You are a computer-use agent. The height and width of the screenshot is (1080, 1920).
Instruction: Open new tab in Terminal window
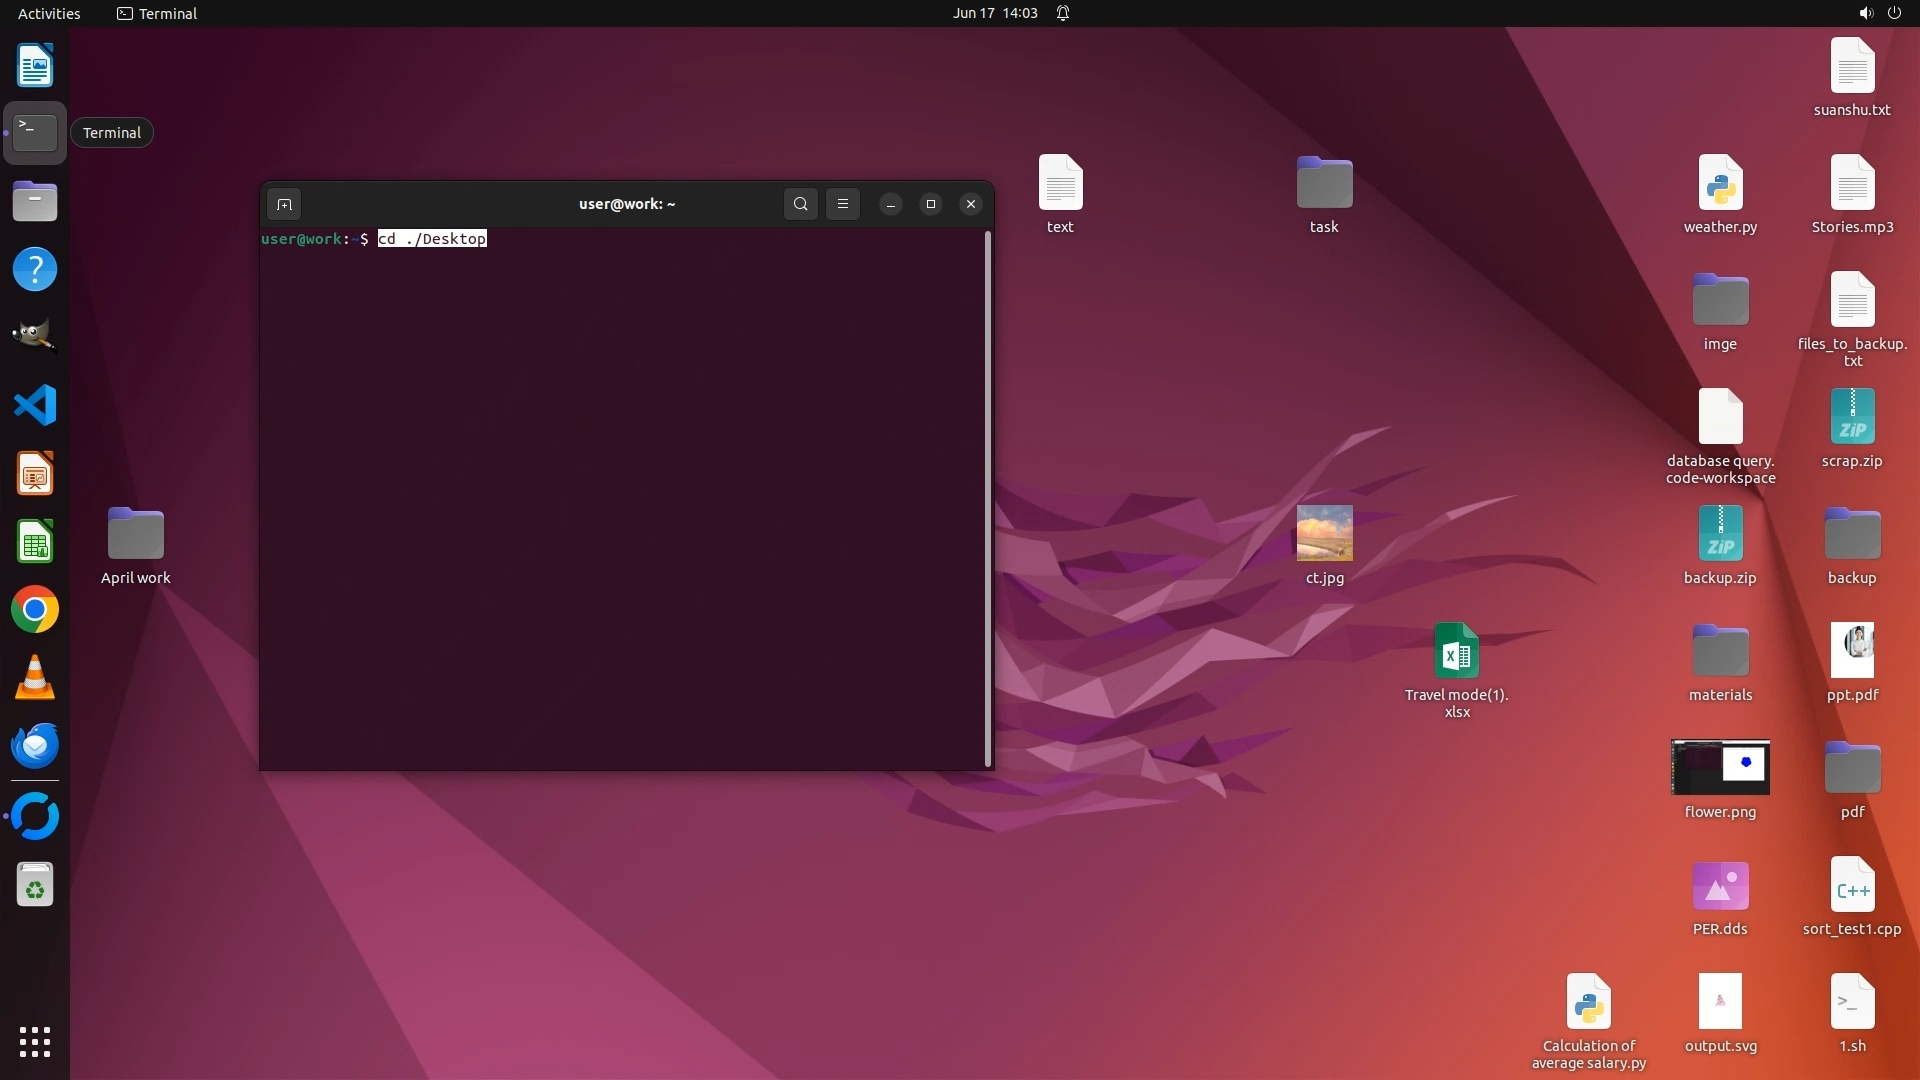click(284, 204)
